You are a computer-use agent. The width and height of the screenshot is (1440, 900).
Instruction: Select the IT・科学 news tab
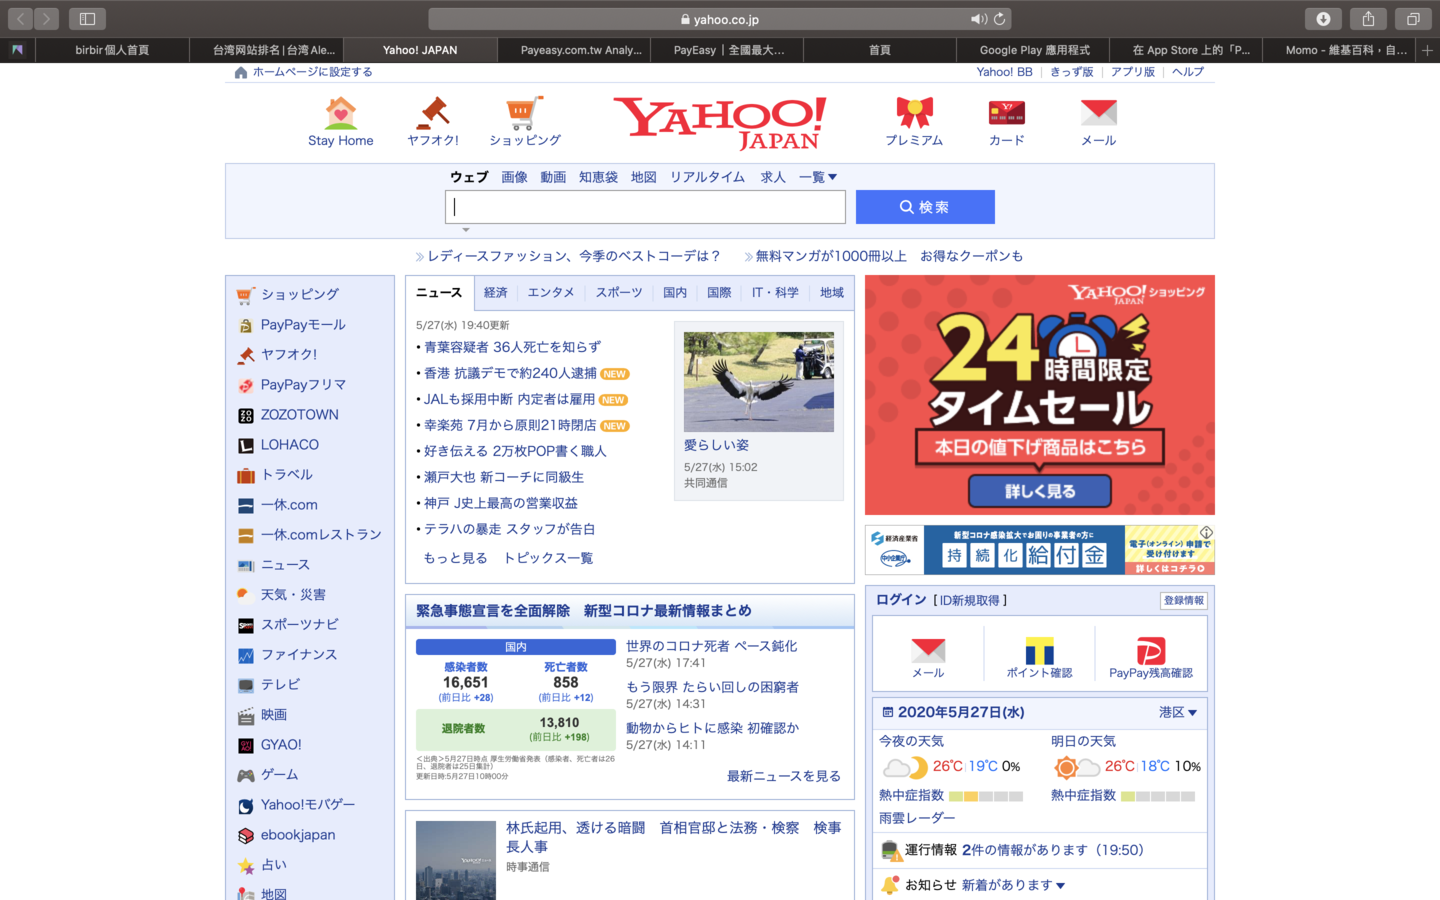(x=775, y=293)
